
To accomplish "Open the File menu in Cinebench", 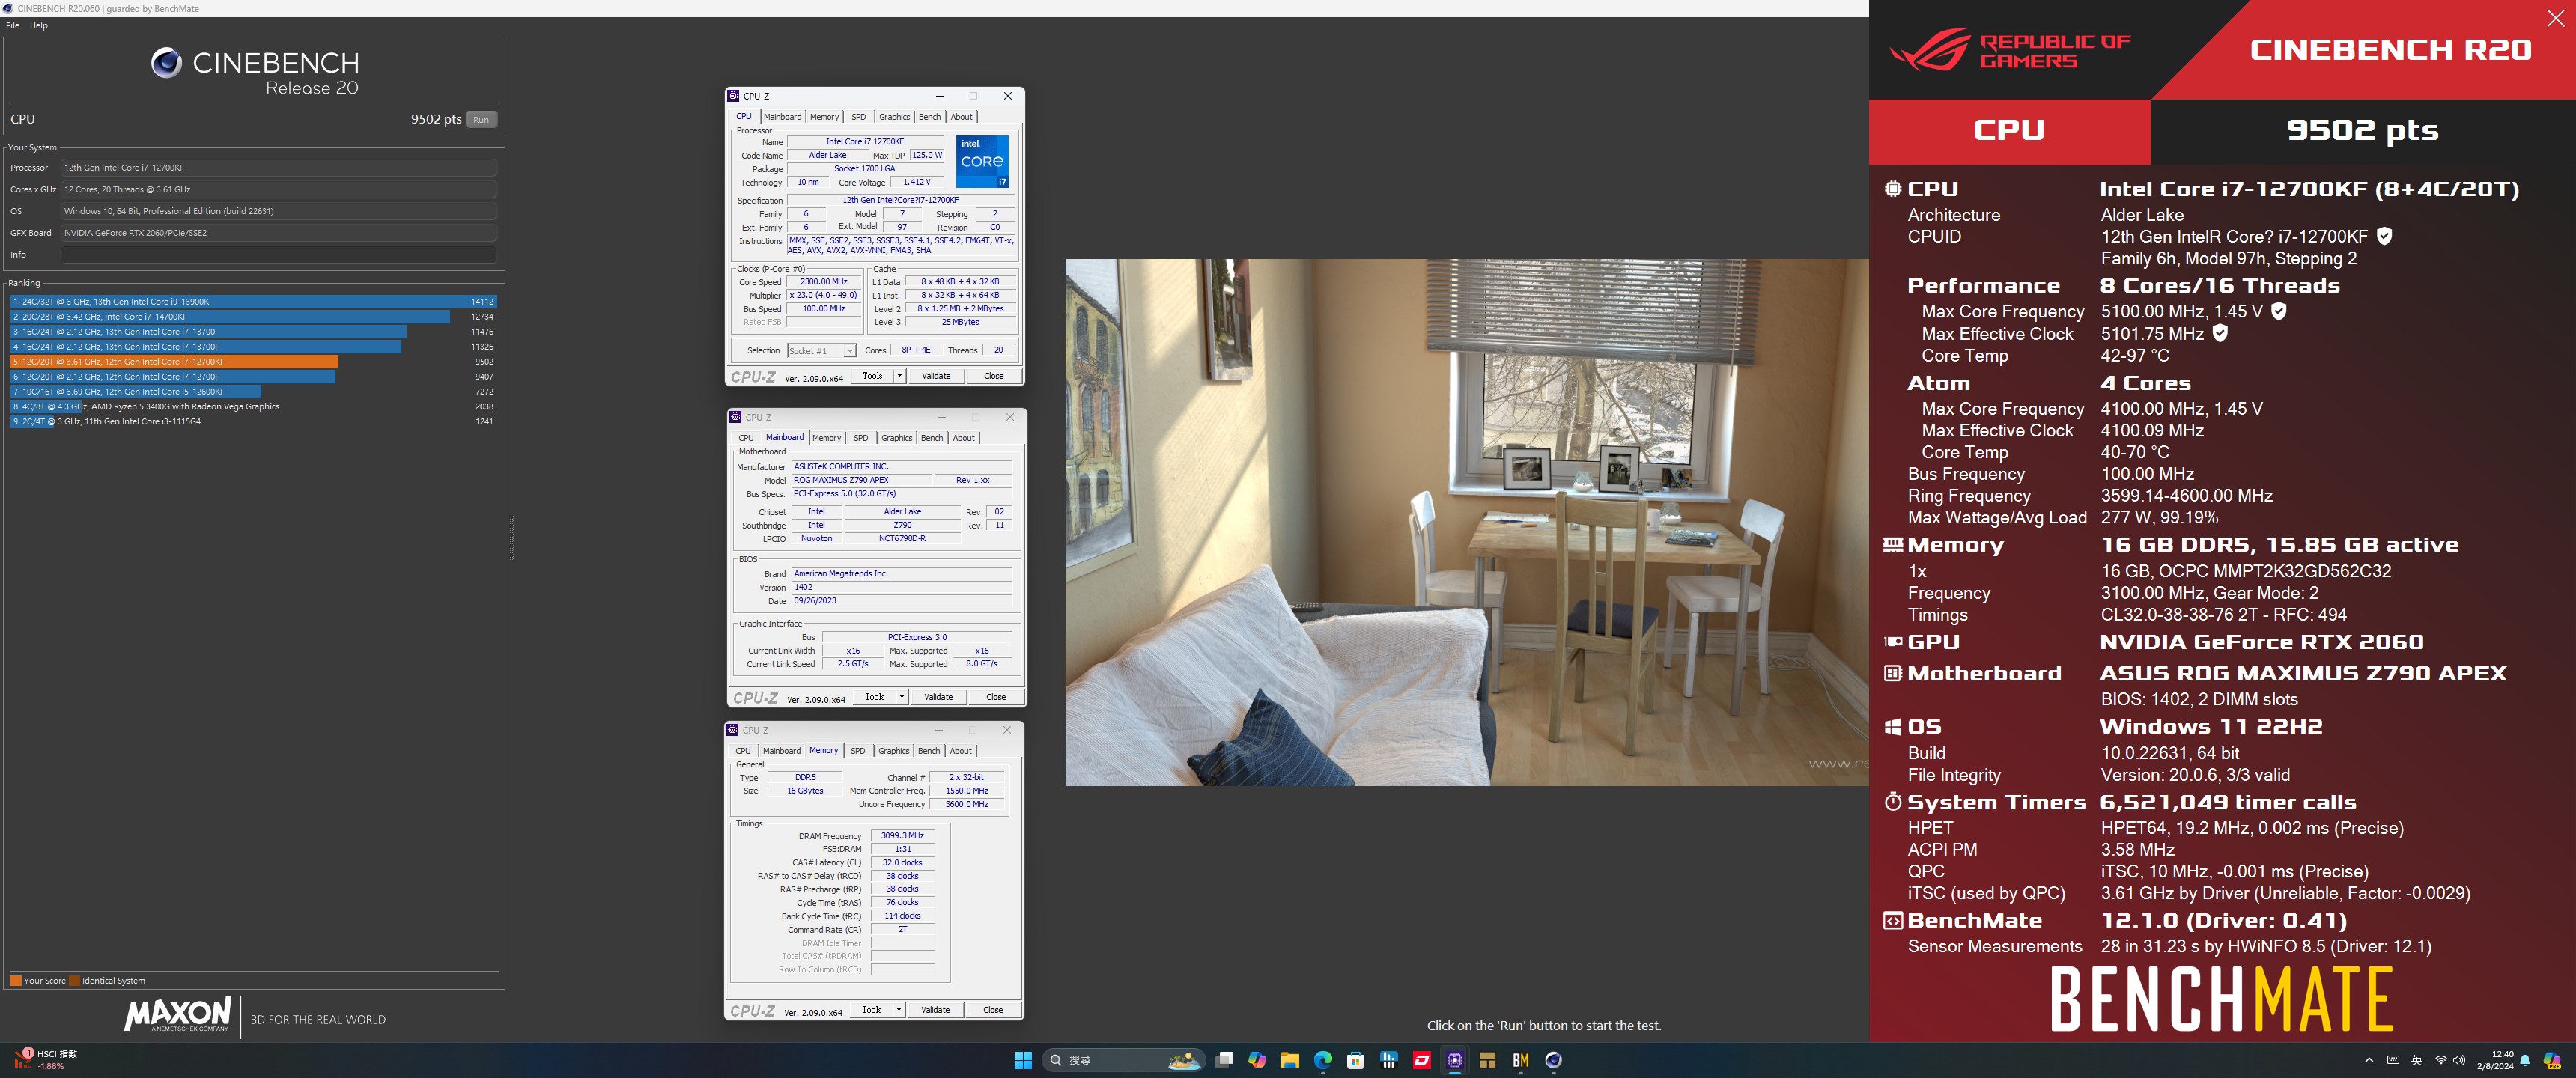I will point(13,26).
